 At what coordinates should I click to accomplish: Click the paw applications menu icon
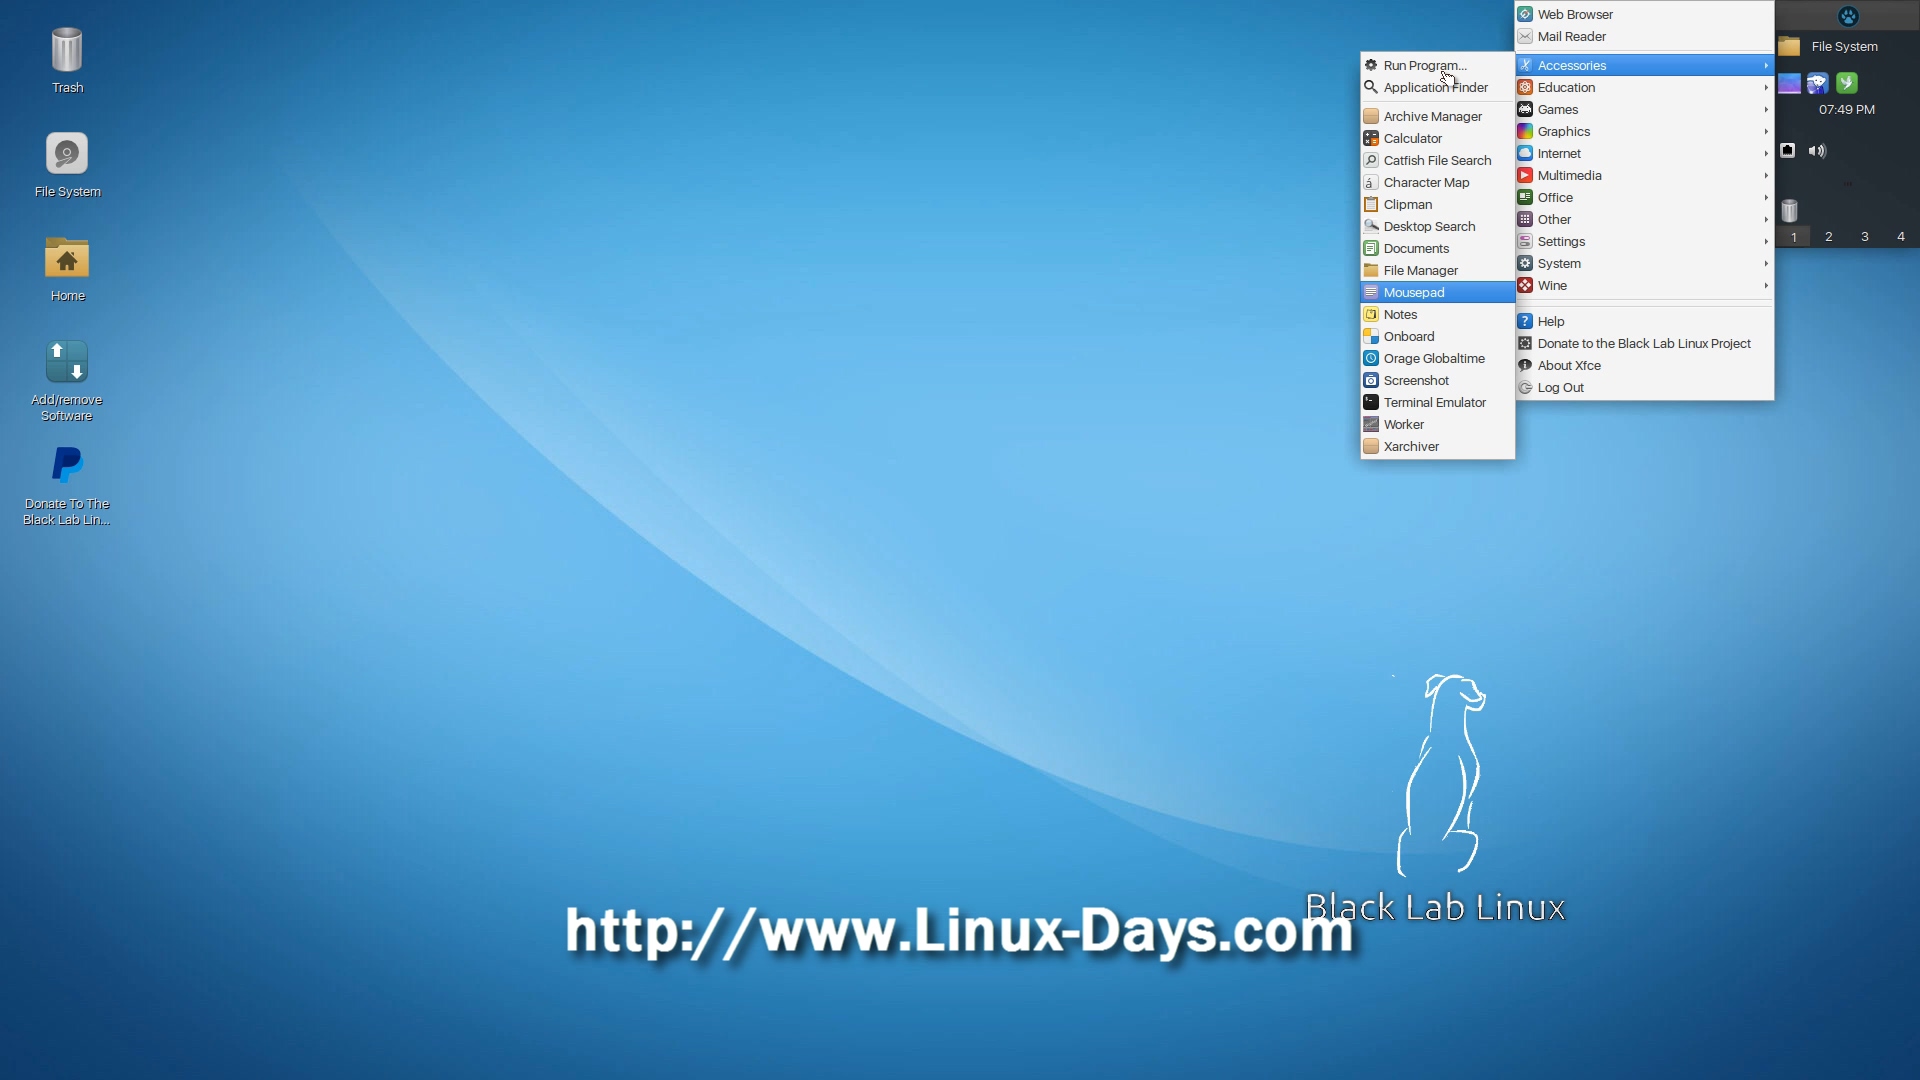pyautogui.click(x=1848, y=16)
